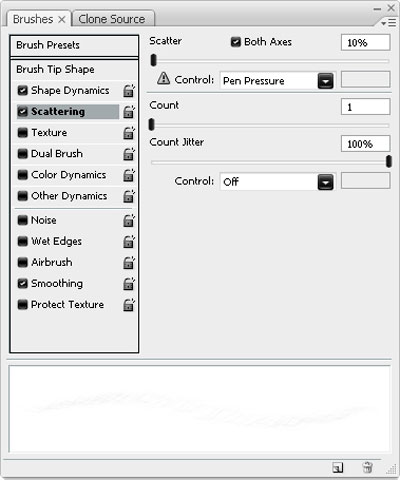Screen dimensions: 400x480
Task: Click the Count Jitter slider handle
Action: [x=388, y=162]
